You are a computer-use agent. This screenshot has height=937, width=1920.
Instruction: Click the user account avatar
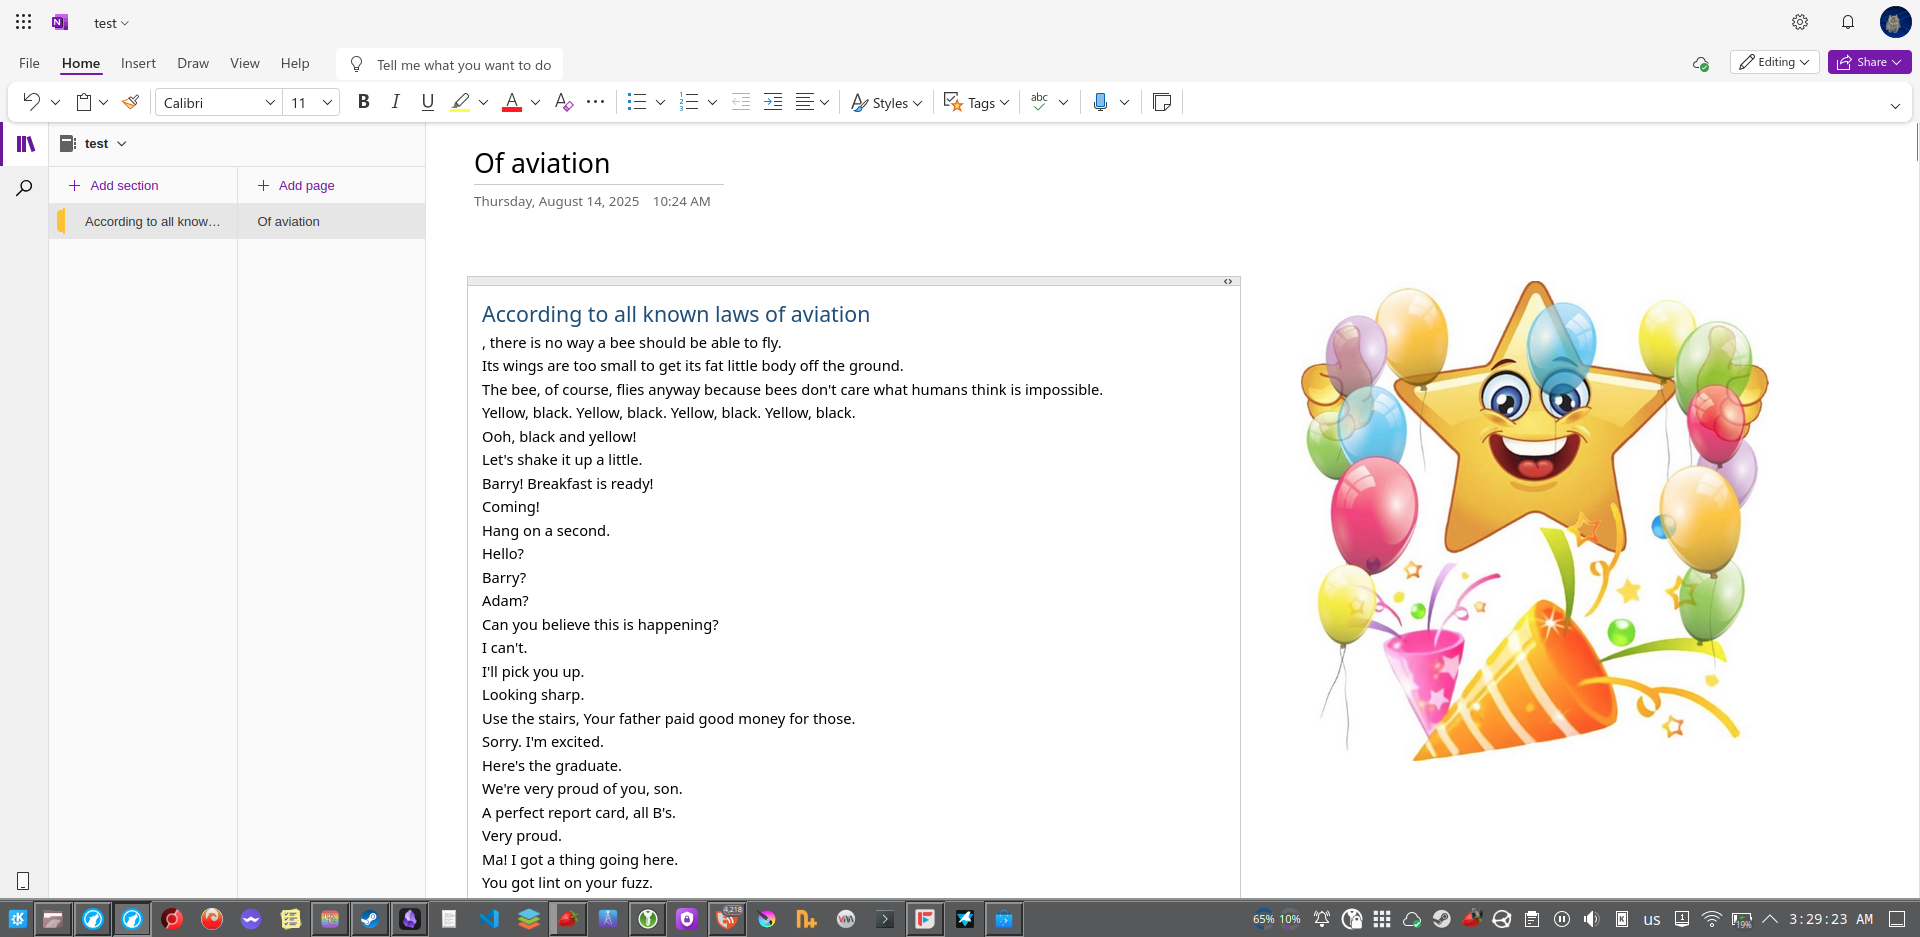tap(1895, 22)
